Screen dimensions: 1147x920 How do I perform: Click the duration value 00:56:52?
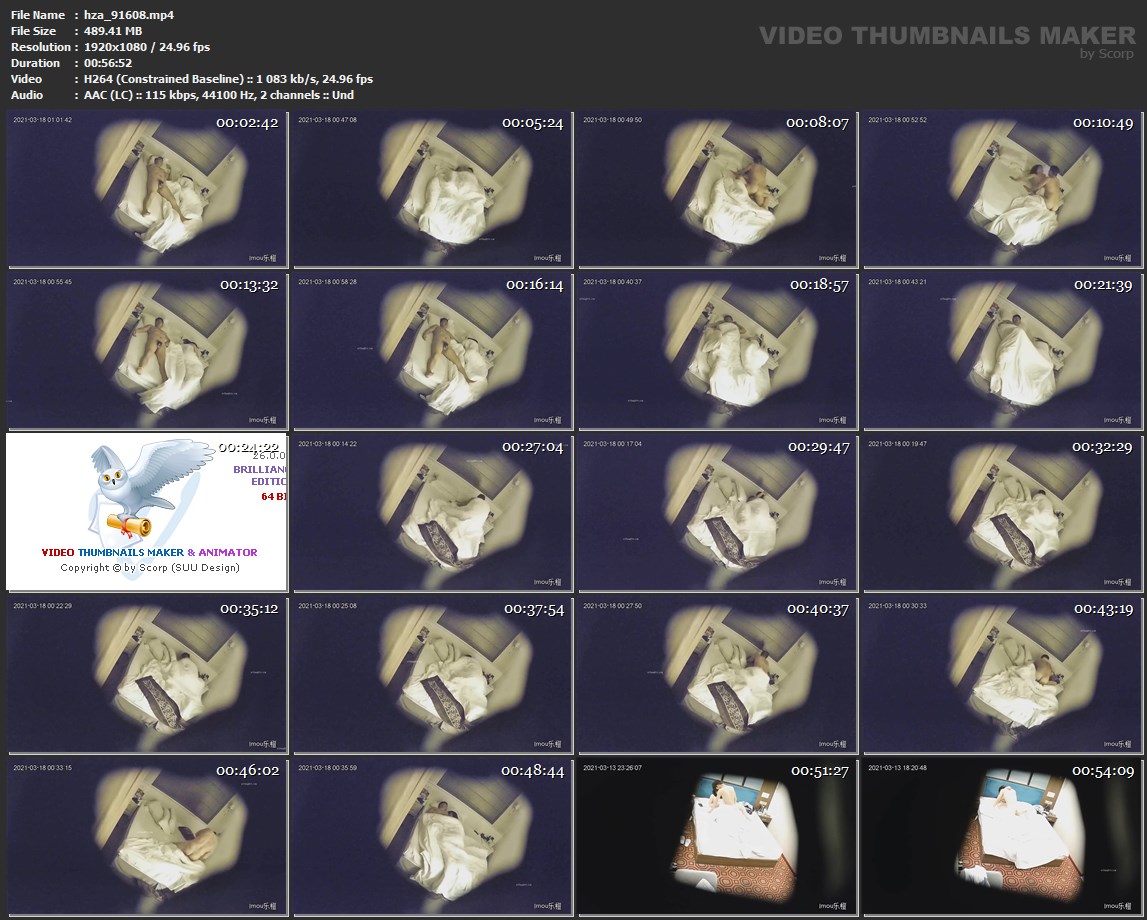tap(108, 63)
